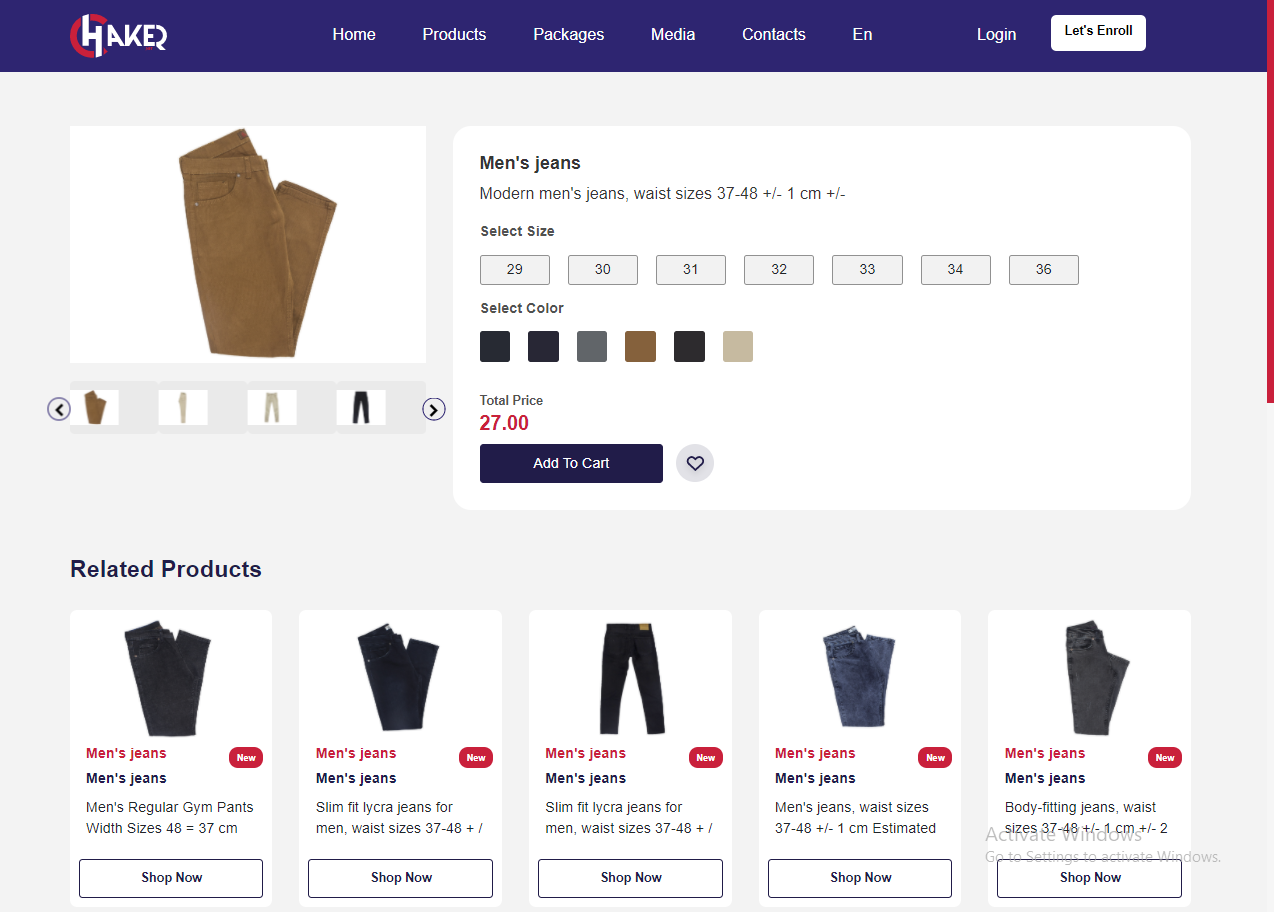Add item to wishlist with heart icon
The image size is (1274, 912).
click(x=695, y=463)
